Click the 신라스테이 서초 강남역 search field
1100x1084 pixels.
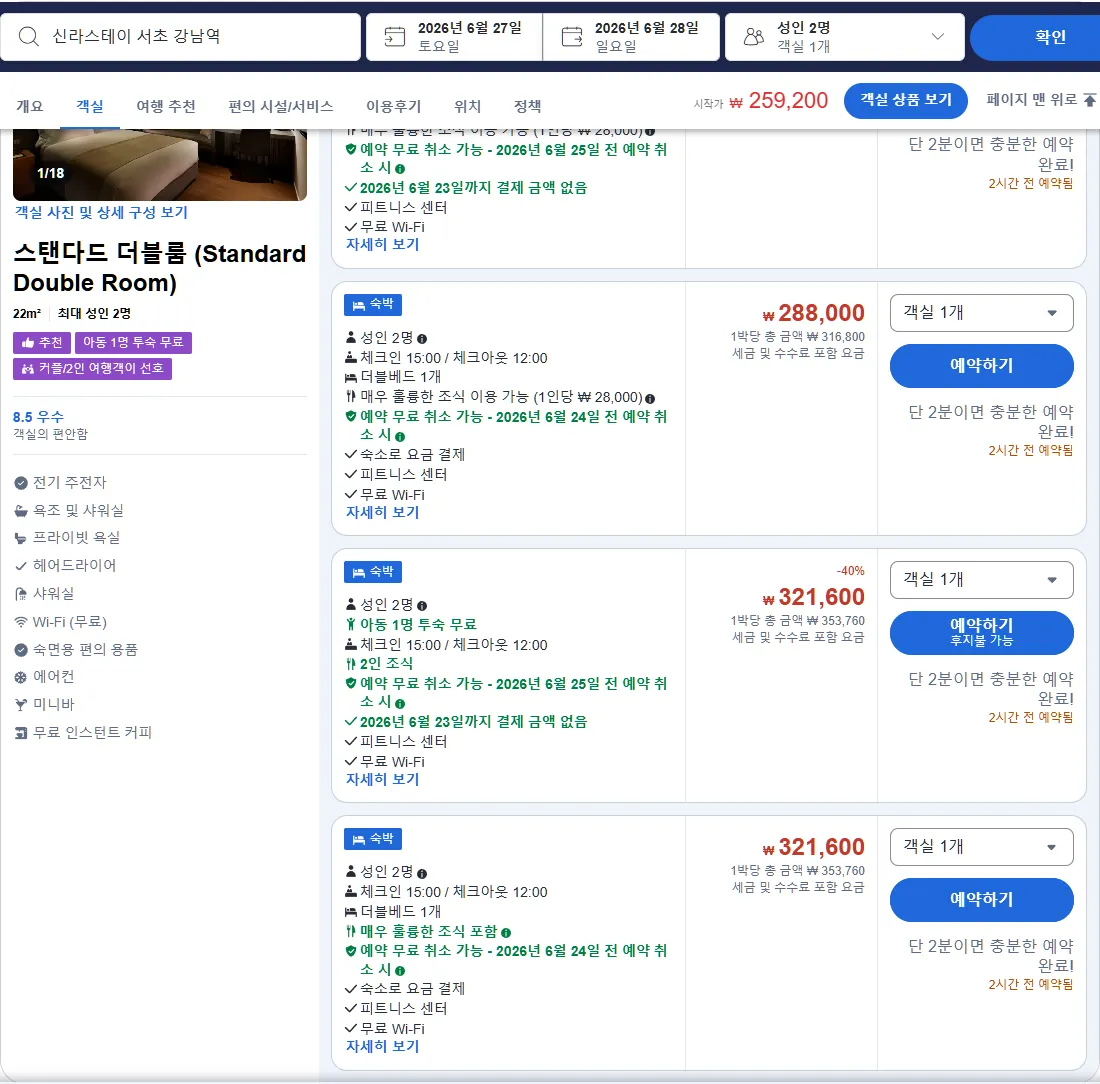pyautogui.click(x=180, y=36)
